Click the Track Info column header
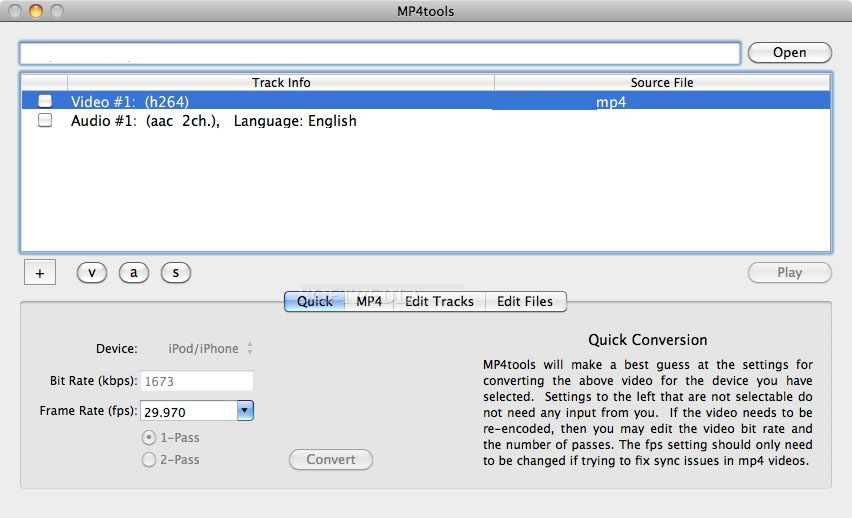This screenshot has height=518, width=852. pos(281,83)
